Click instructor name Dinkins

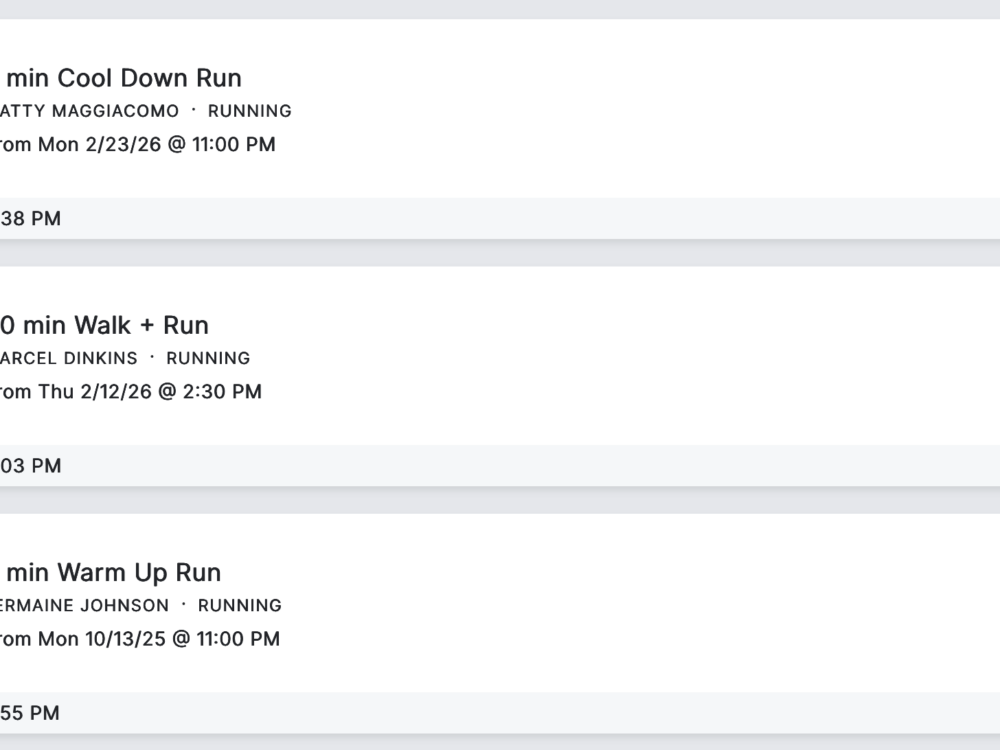coord(69,358)
